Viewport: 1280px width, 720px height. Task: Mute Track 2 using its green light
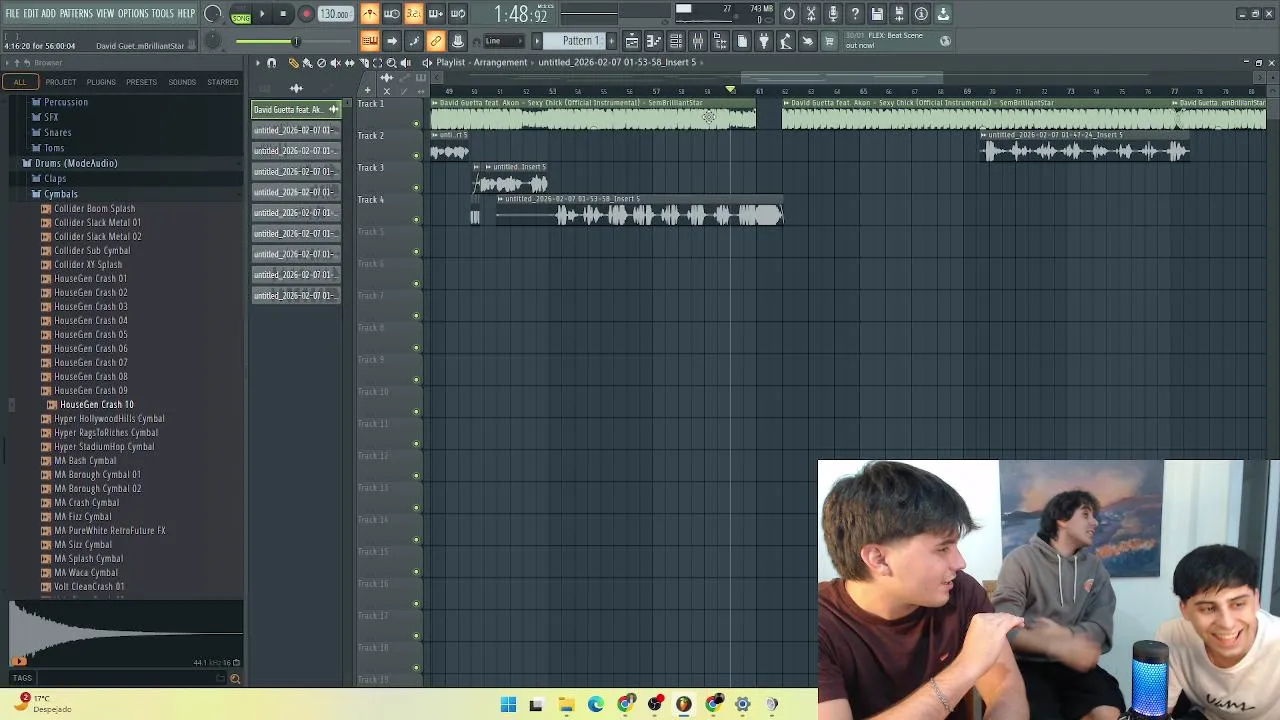tap(416, 155)
